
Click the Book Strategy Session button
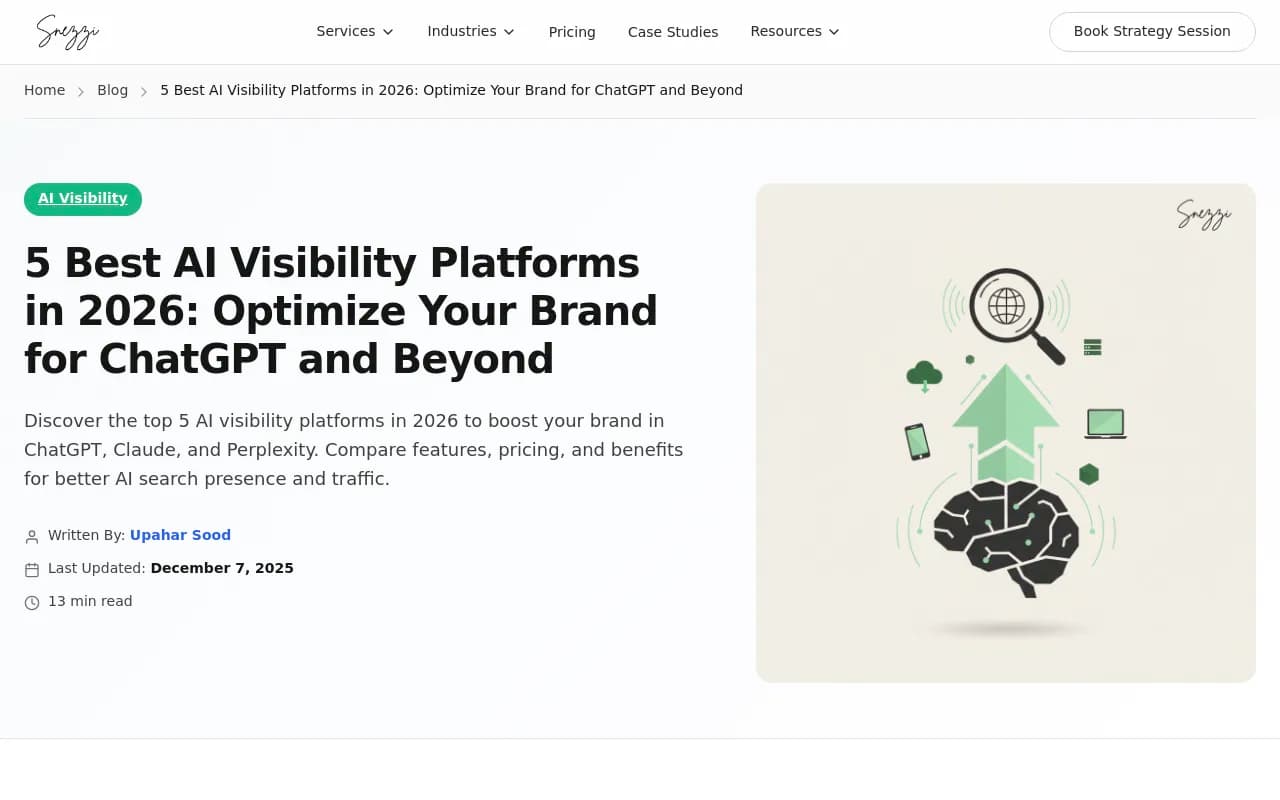pyautogui.click(x=1152, y=31)
